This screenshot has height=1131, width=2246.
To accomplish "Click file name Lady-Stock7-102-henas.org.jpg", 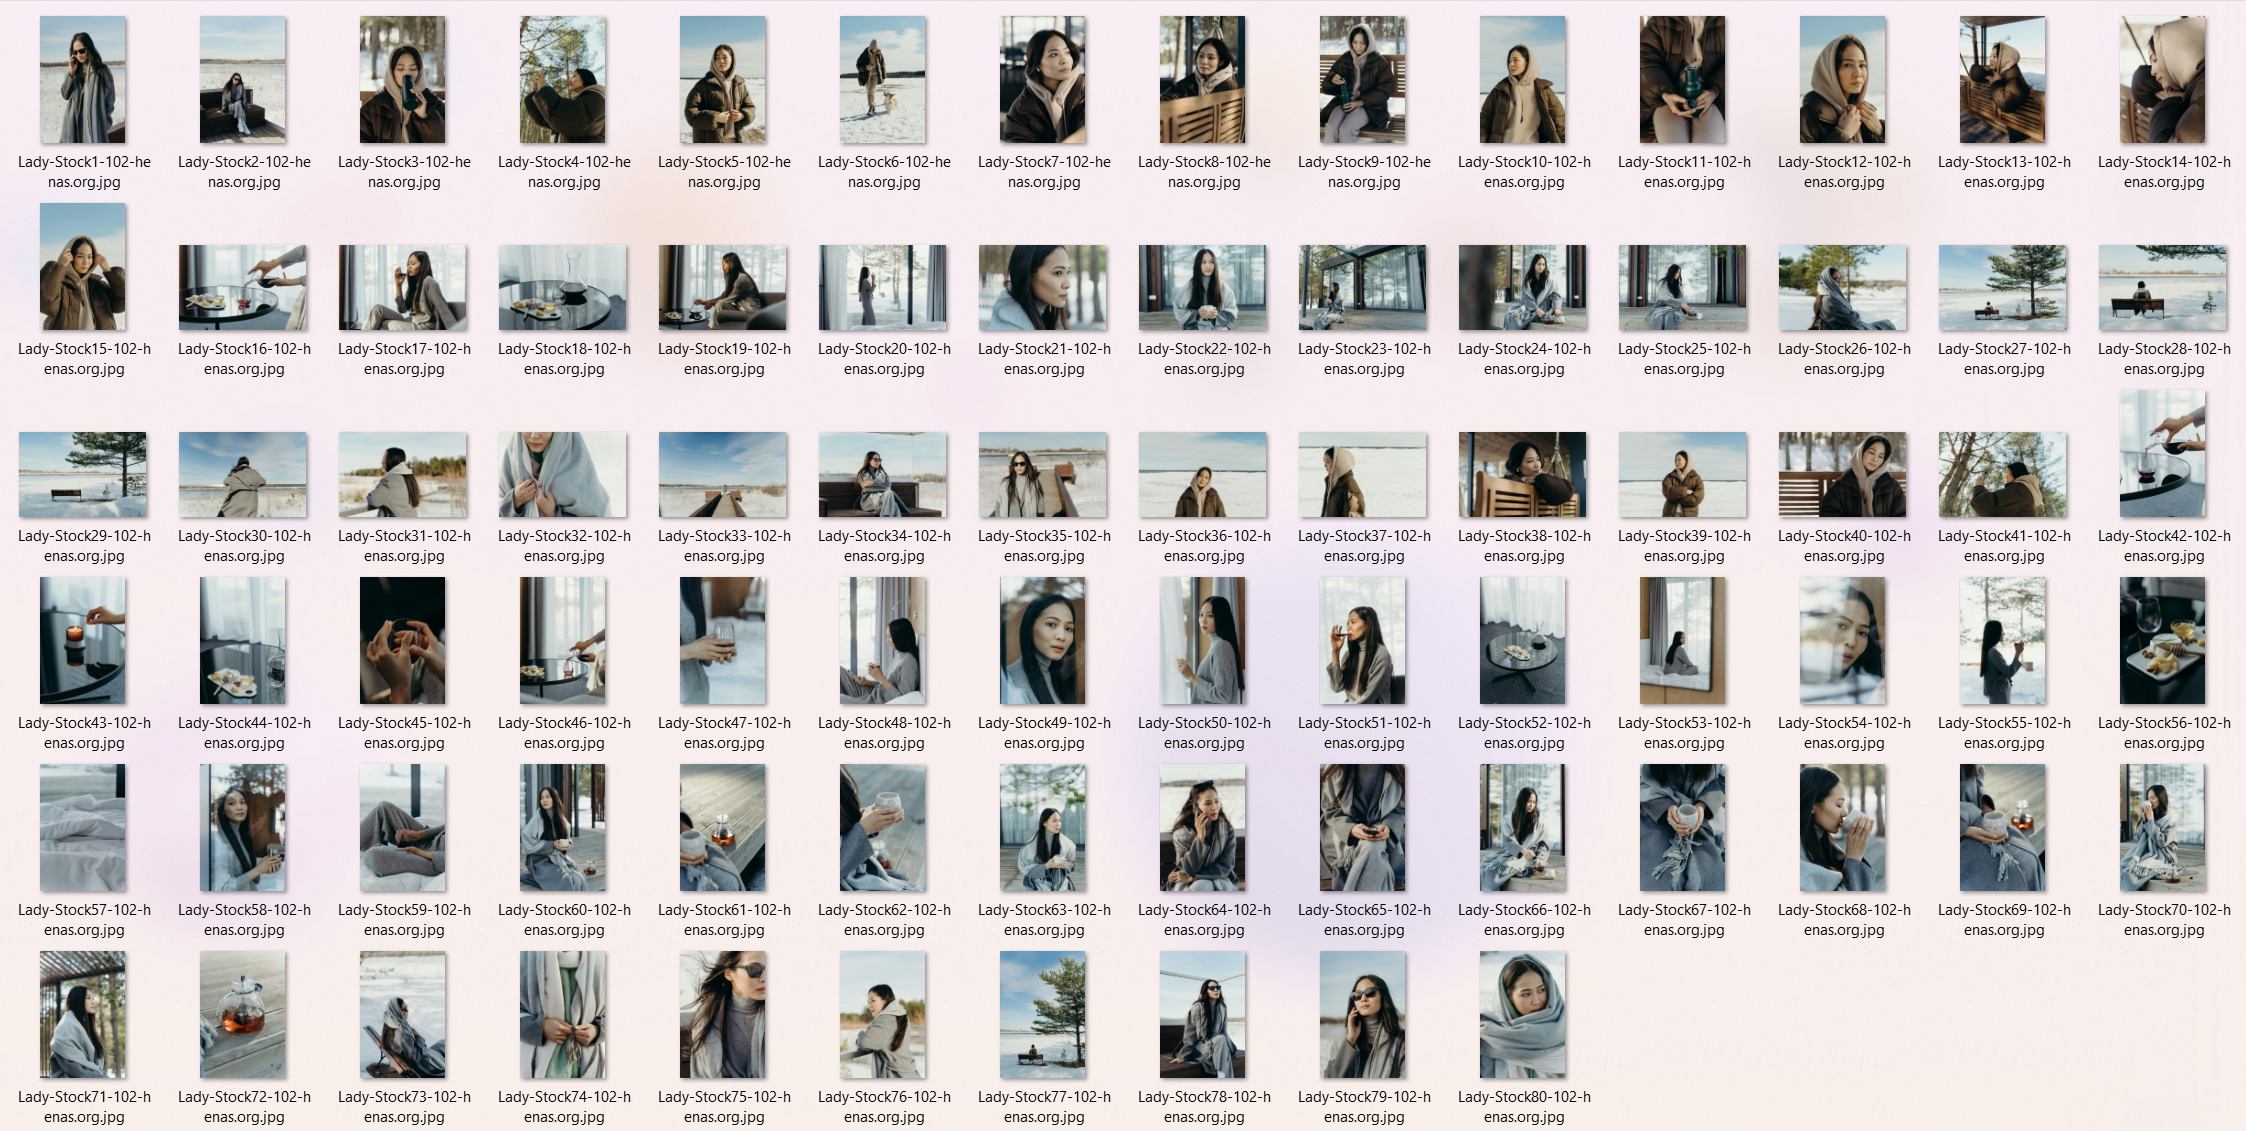I will [1044, 172].
